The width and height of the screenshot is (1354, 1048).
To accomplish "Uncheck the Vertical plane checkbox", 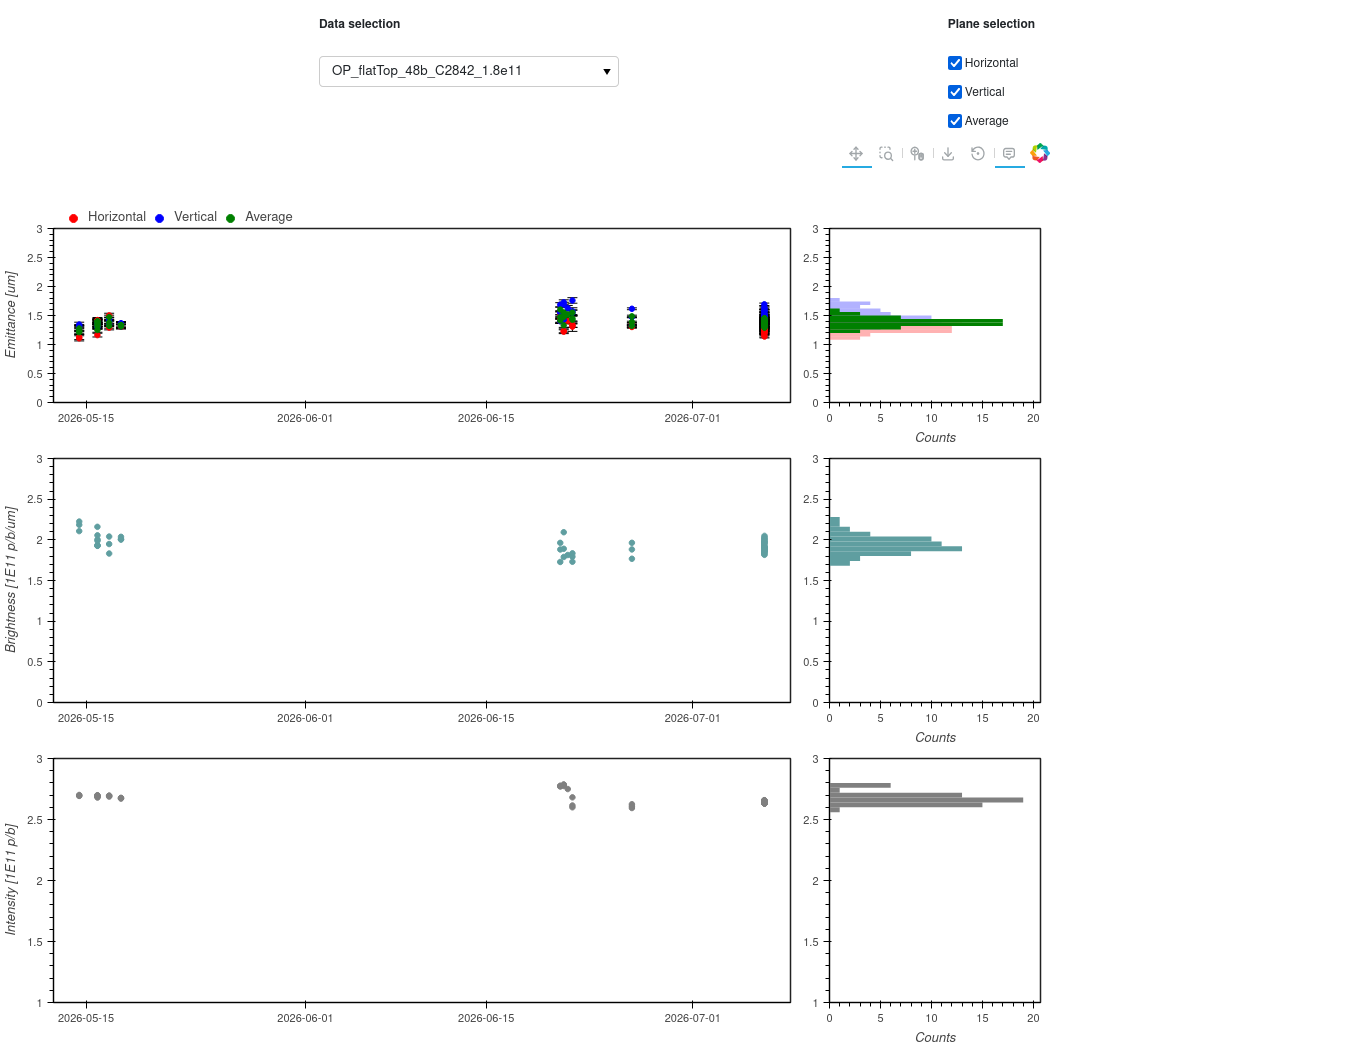I will click(x=955, y=92).
